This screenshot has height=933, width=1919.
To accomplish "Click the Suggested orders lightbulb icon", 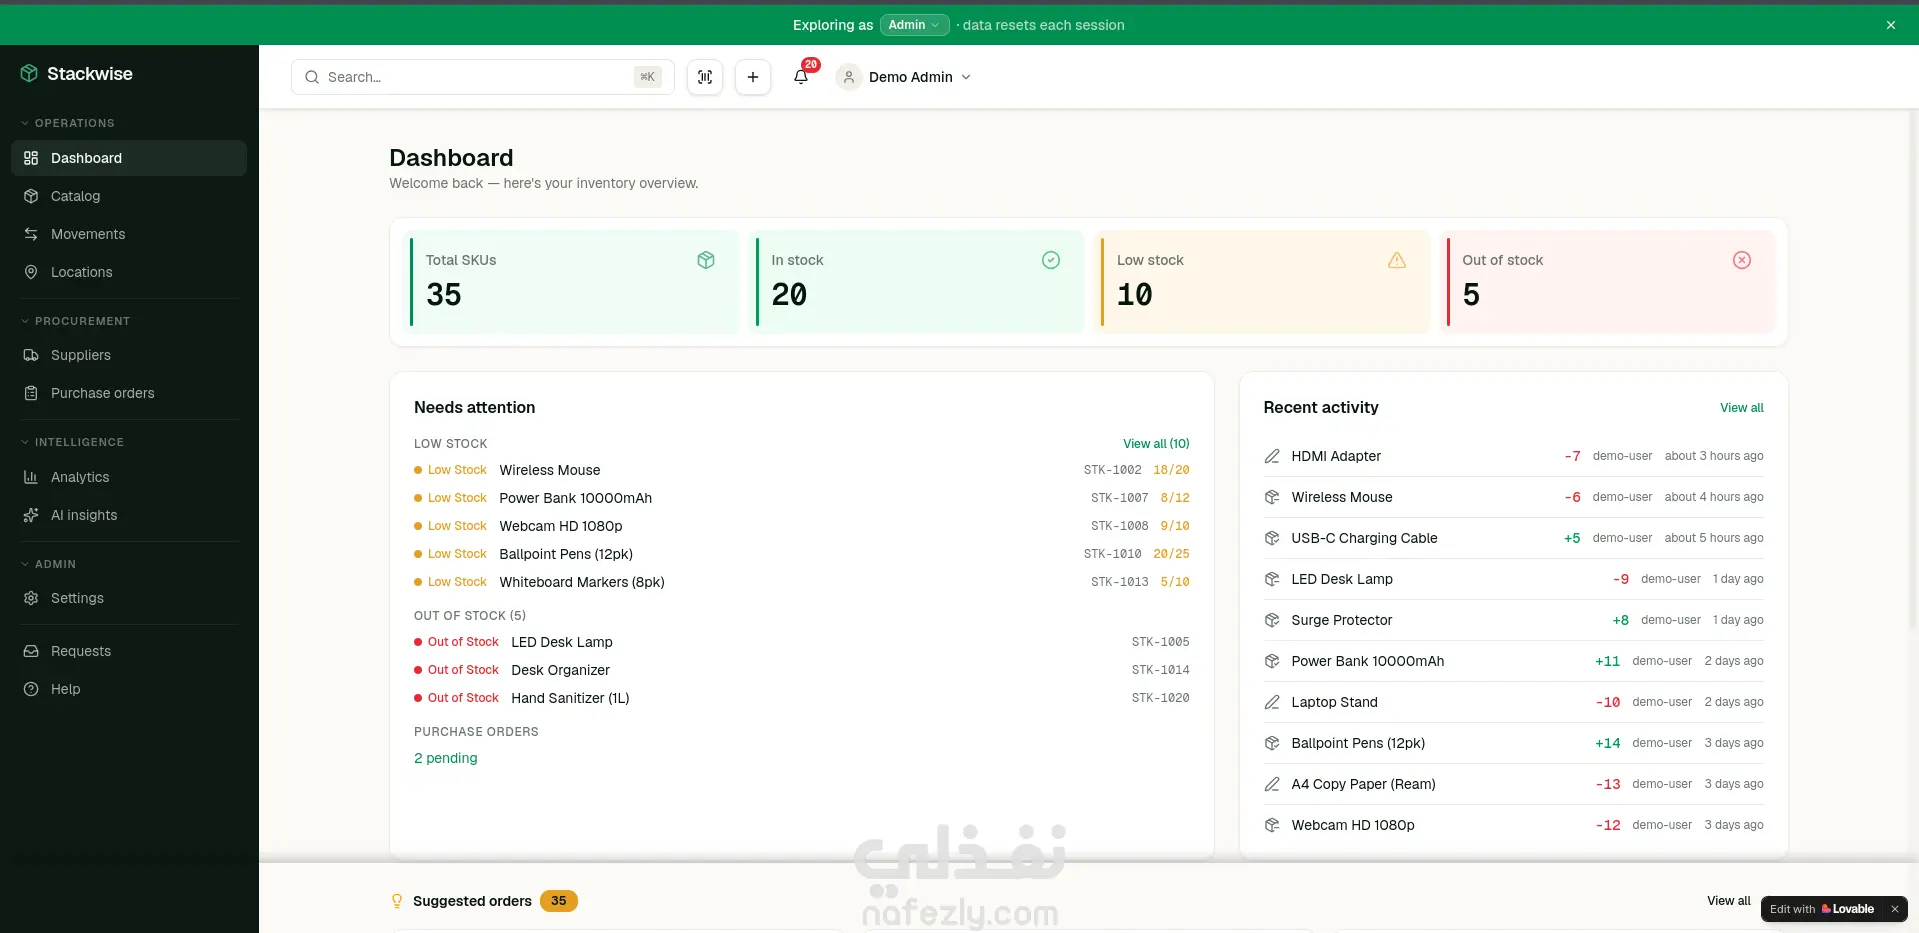I will [x=397, y=901].
